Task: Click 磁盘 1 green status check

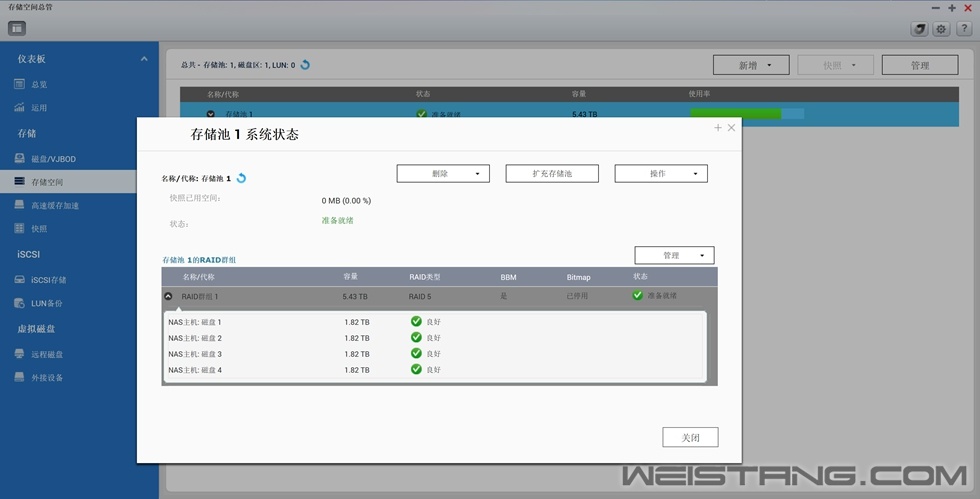Action: point(416,321)
